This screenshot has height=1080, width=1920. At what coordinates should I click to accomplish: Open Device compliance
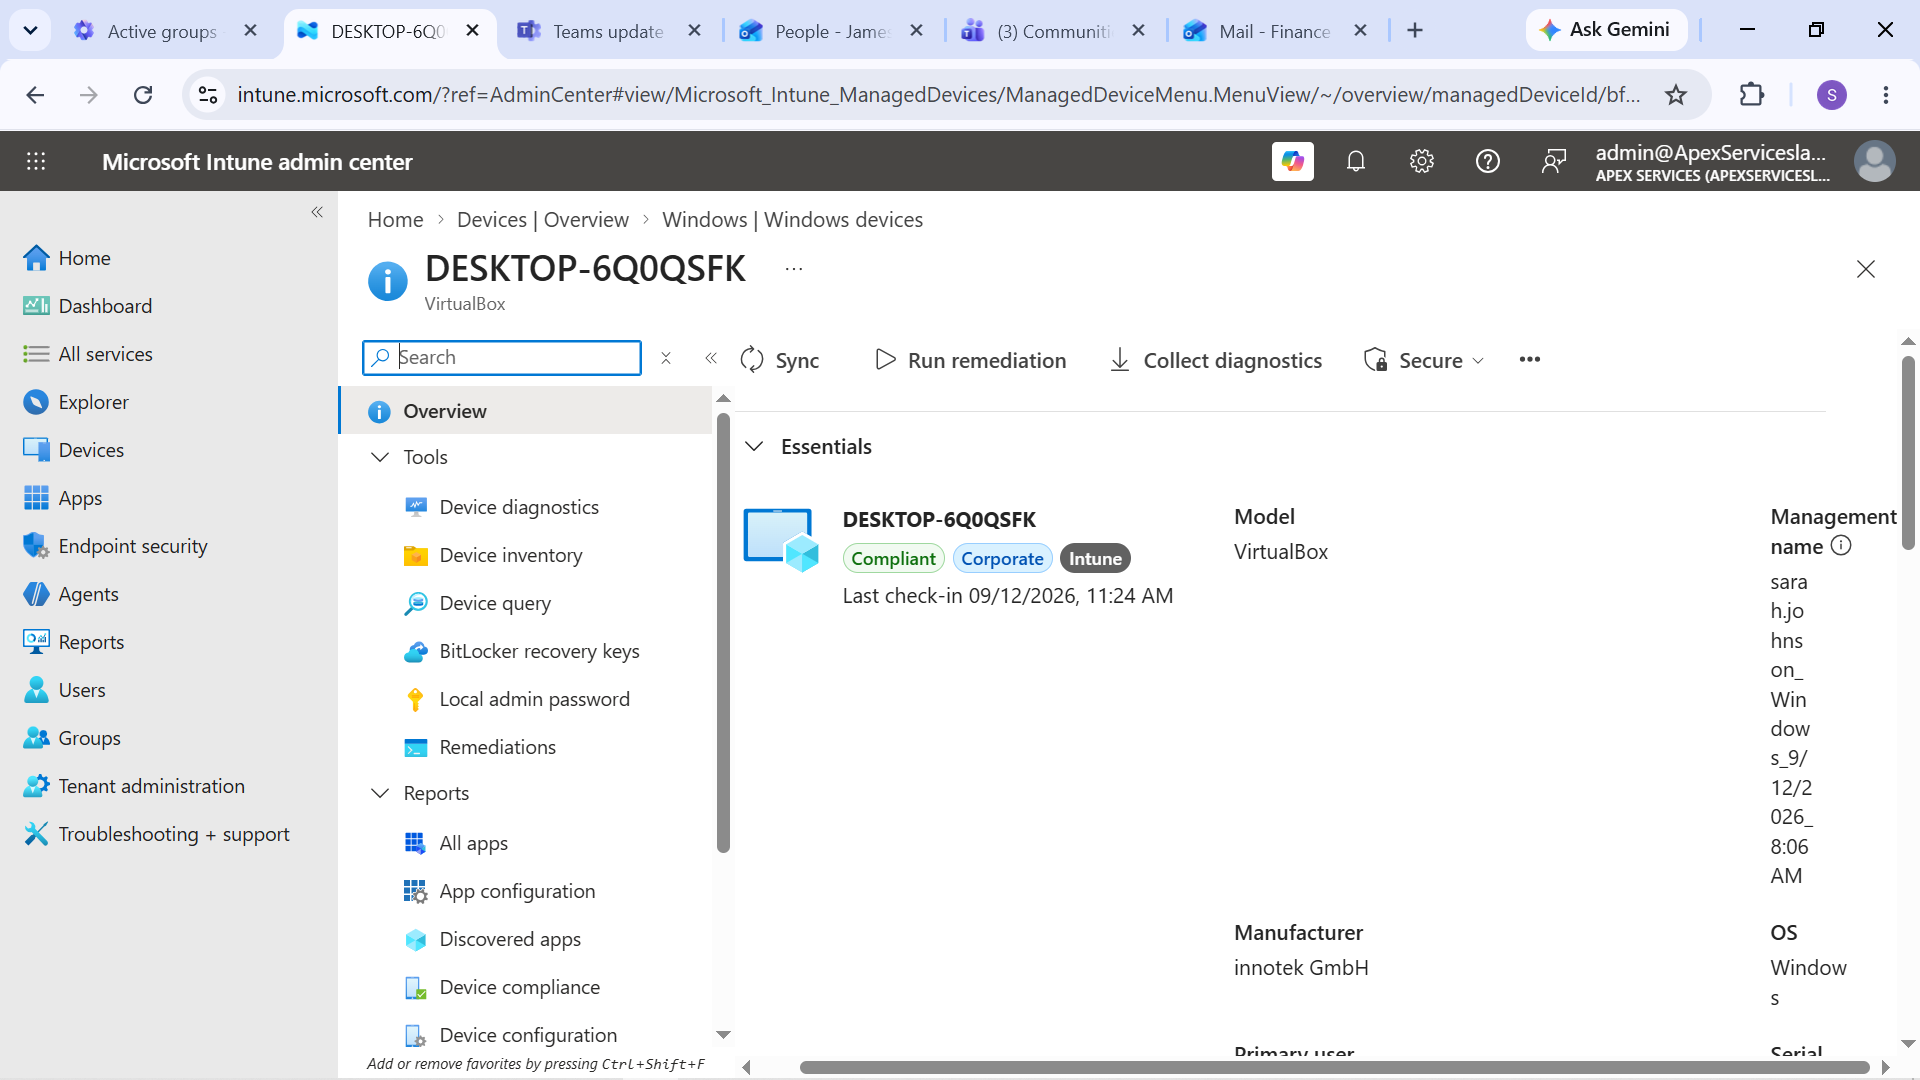[519, 987]
